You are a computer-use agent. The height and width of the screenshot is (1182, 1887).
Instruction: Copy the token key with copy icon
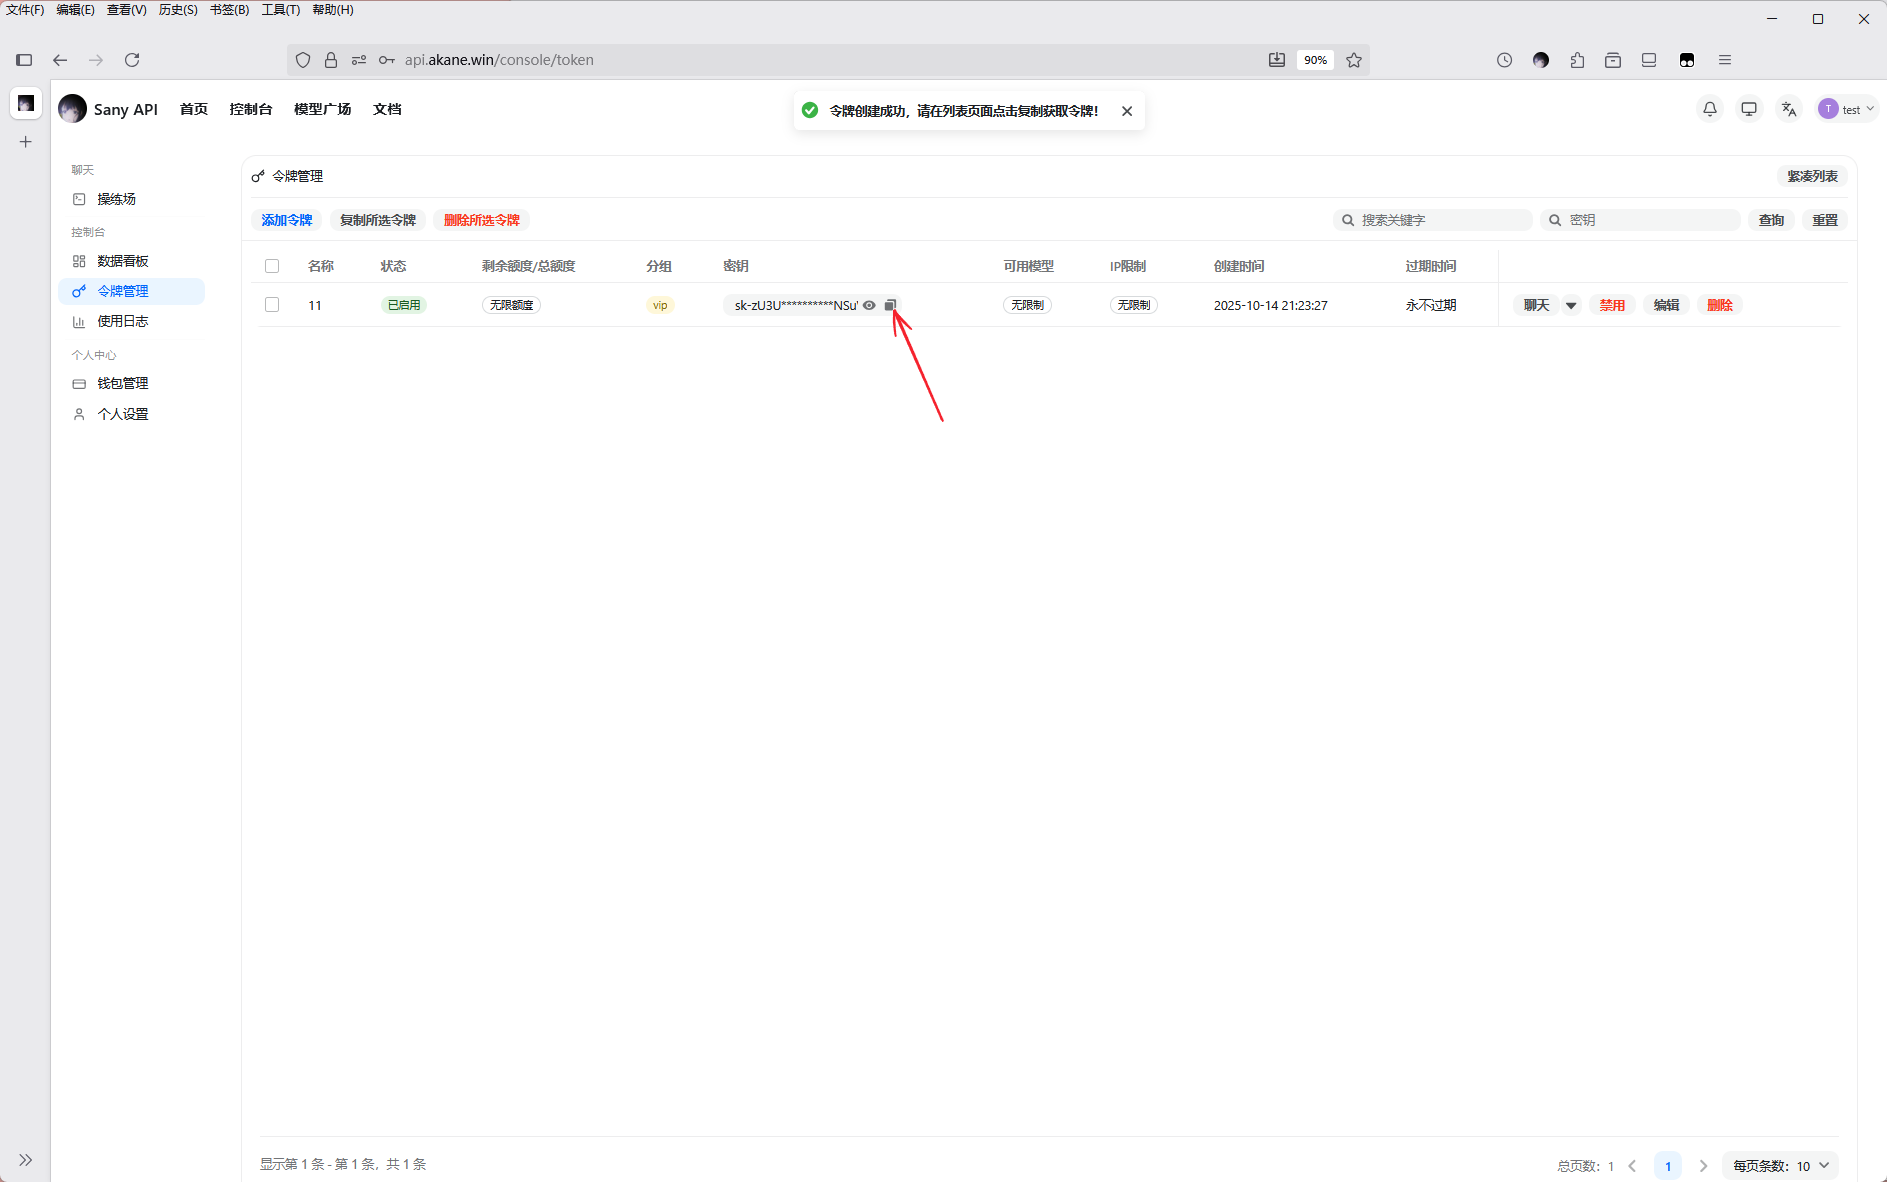point(890,305)
